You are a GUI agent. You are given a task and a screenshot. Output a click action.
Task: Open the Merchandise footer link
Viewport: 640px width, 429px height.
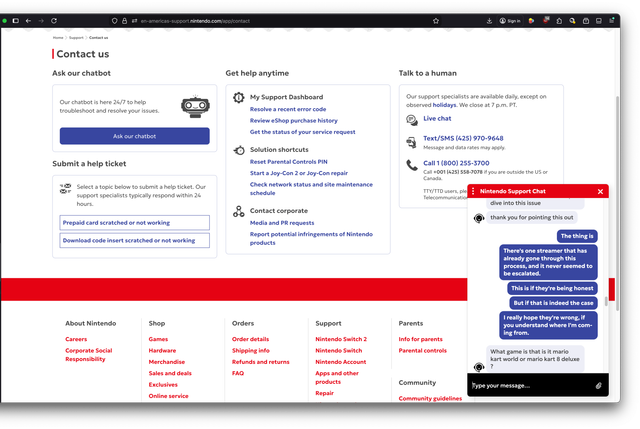coord(167,362)
